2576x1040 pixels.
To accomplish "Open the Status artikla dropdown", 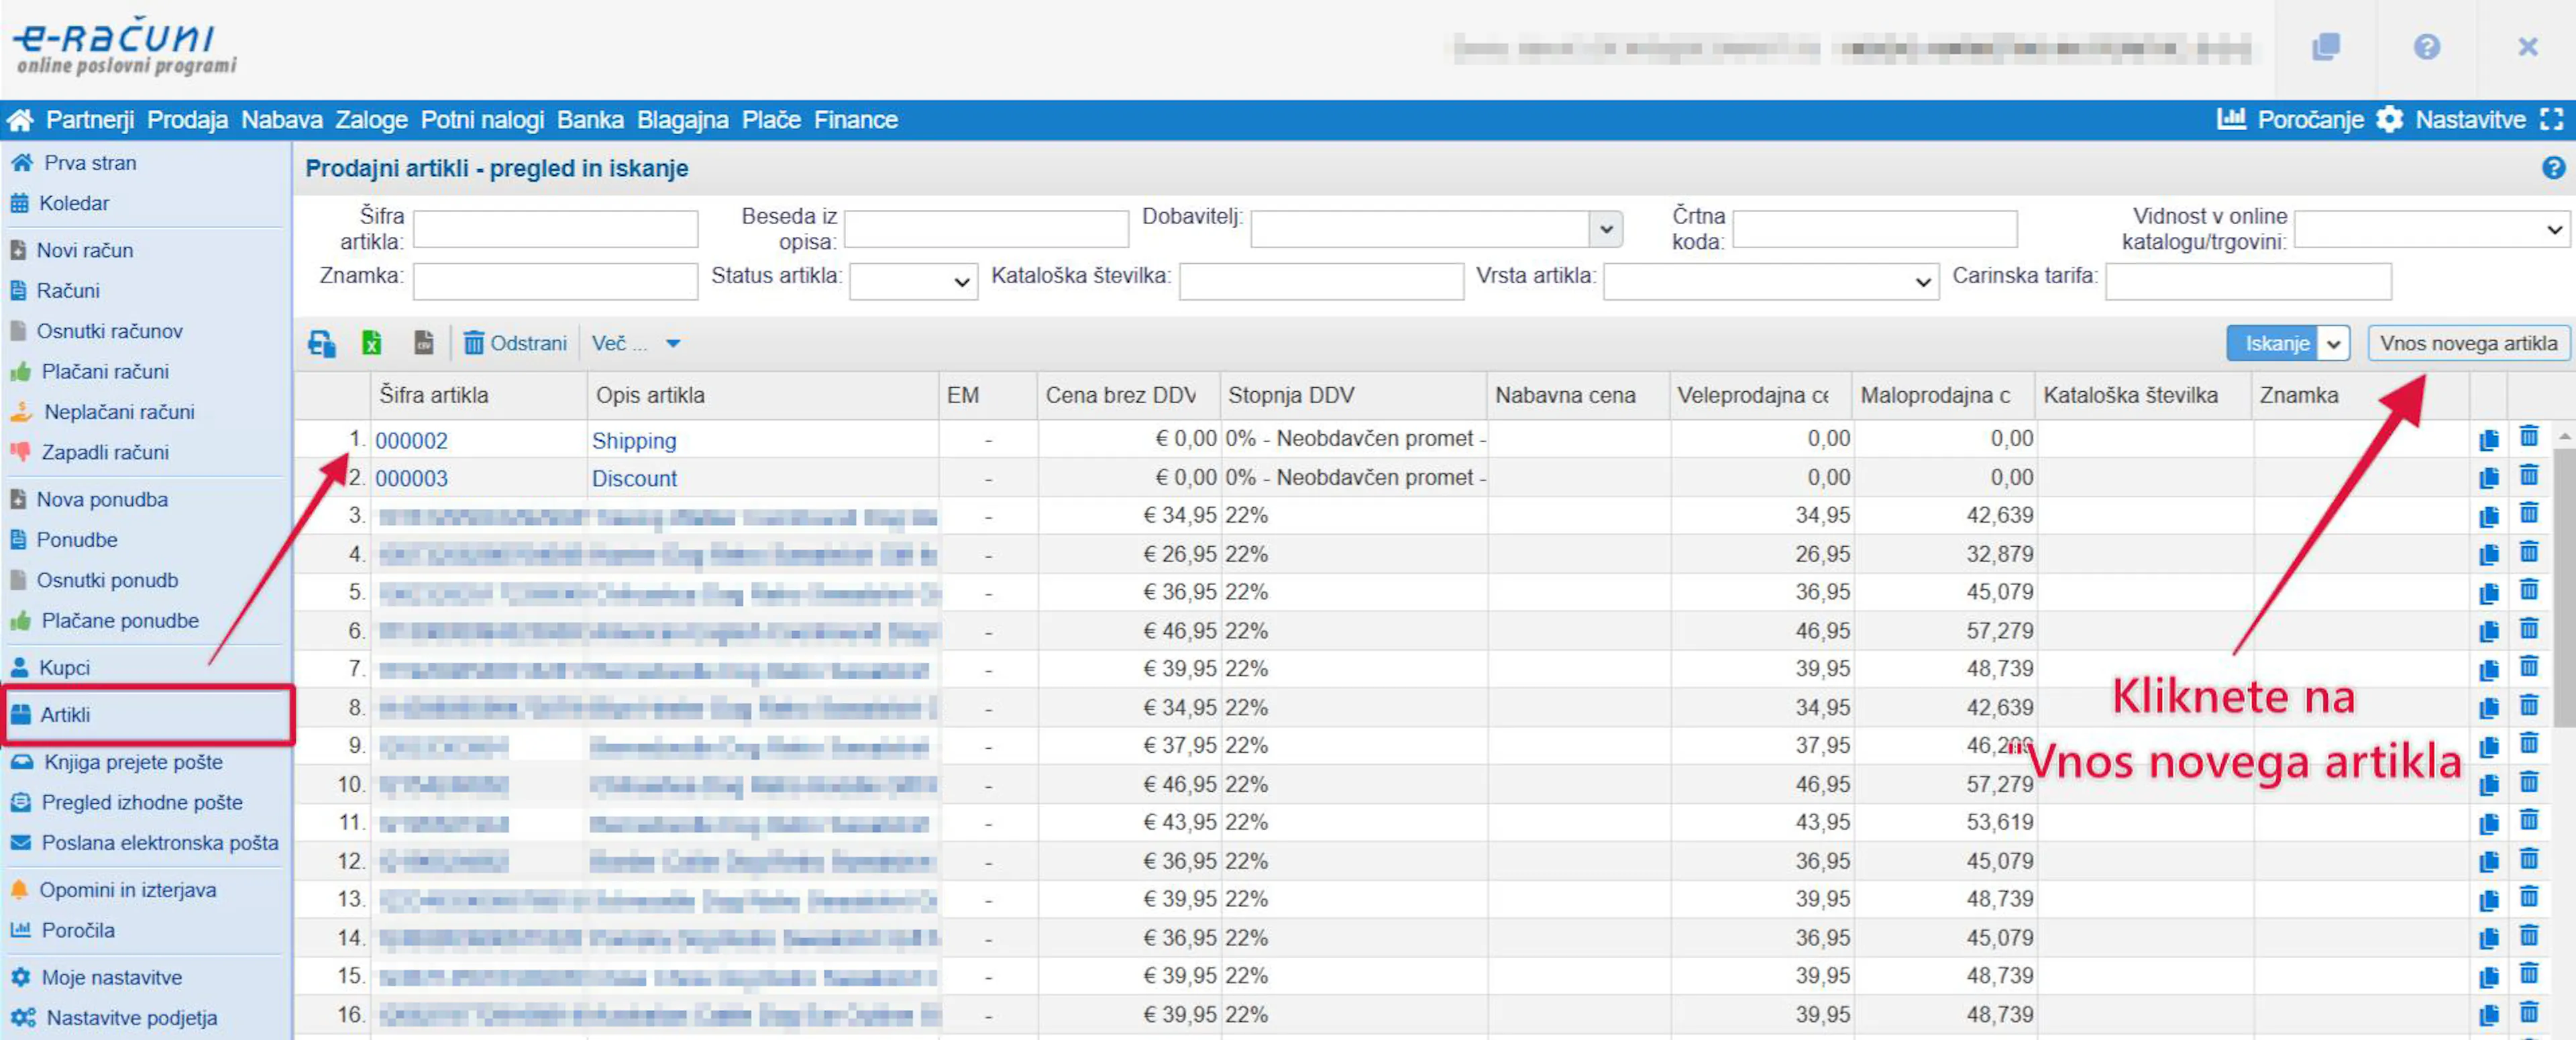I will 912,282.
